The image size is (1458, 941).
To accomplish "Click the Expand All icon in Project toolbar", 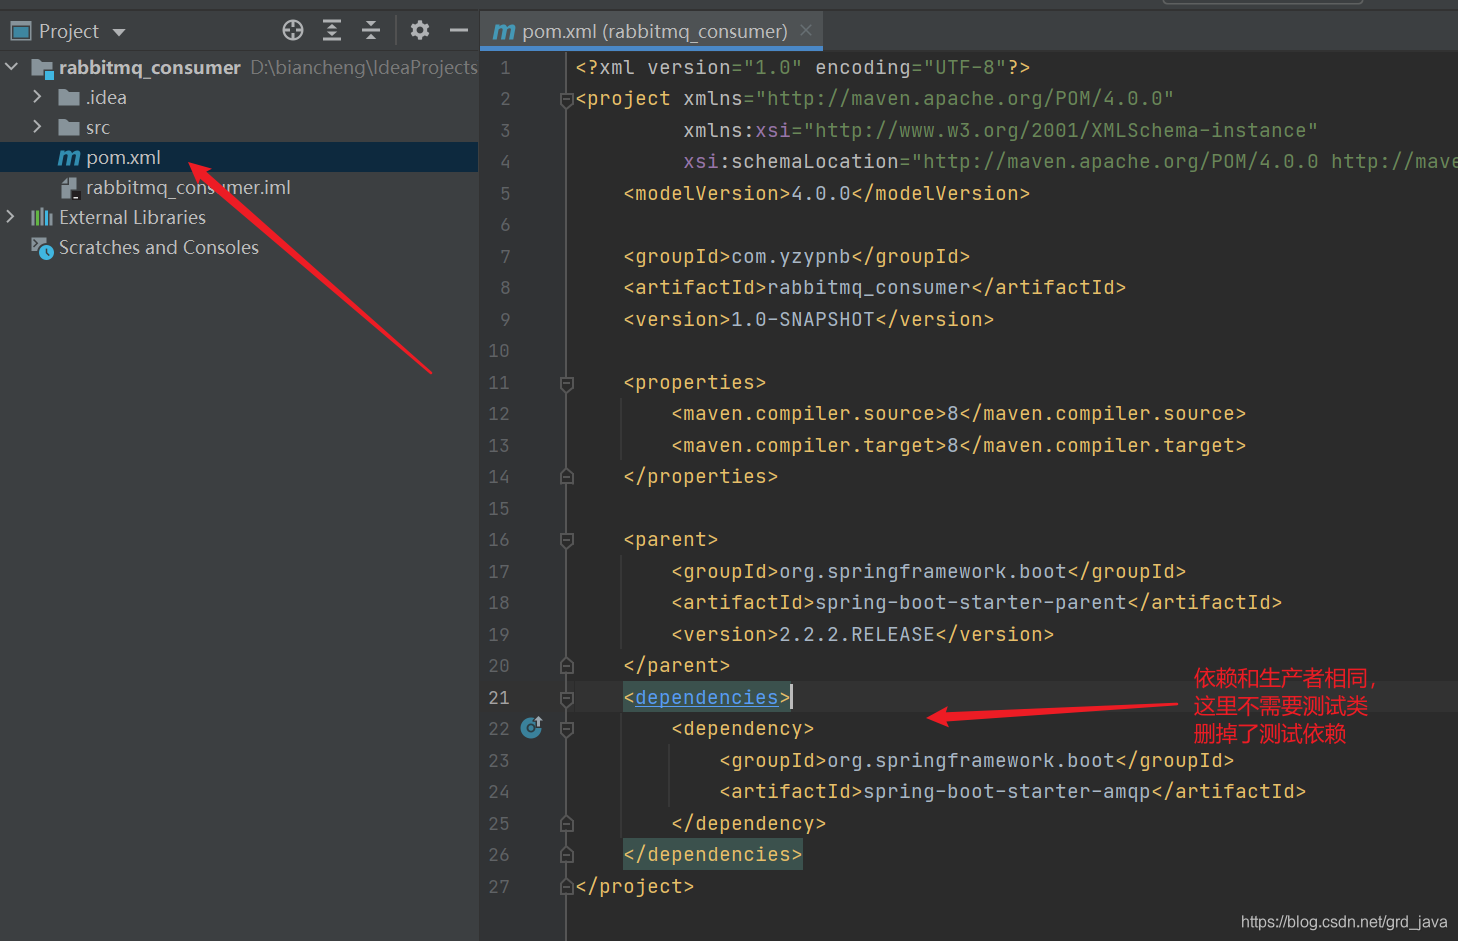I will coord(332,30).
